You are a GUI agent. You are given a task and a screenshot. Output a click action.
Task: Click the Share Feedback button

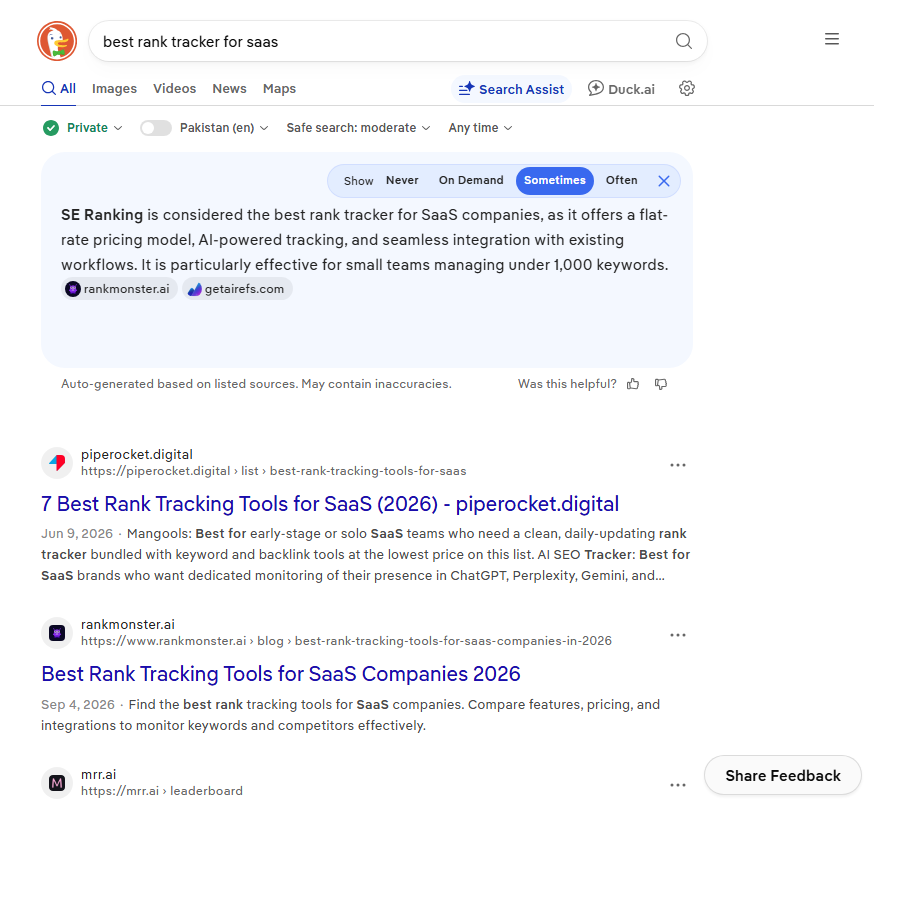[x=782, y=775]
